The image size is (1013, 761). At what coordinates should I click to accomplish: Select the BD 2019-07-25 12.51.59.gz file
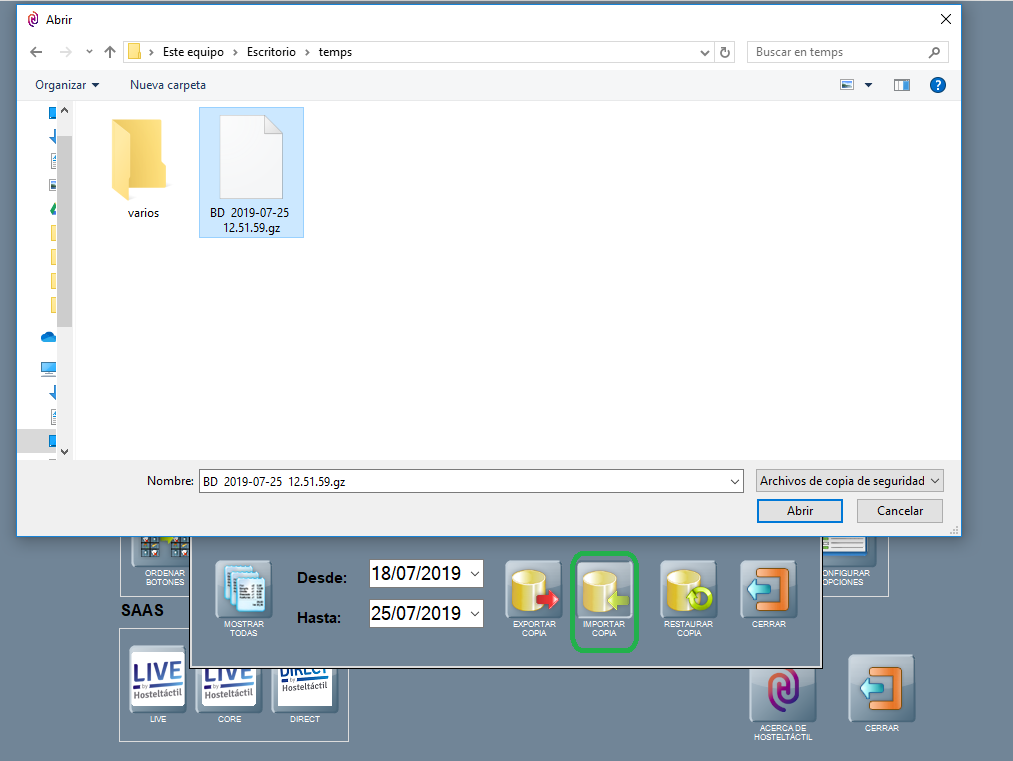click(x=251, y=172)
